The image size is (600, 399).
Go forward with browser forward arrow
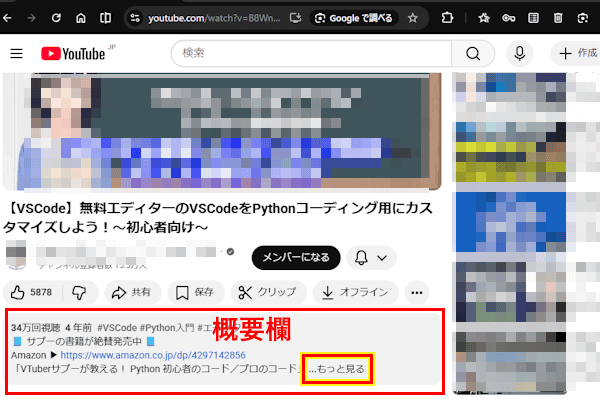pos(31,18)
